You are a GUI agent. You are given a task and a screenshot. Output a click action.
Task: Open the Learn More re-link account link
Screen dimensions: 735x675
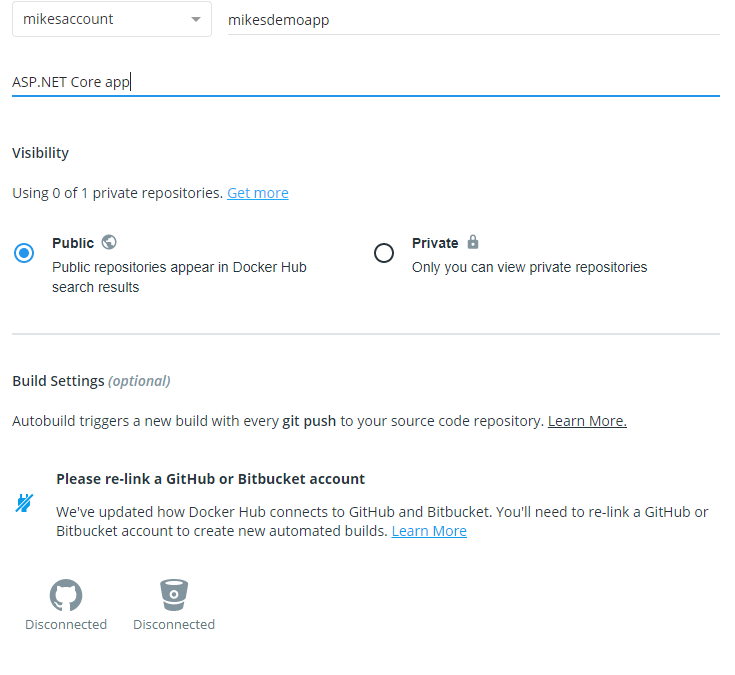tap(429, 531)
